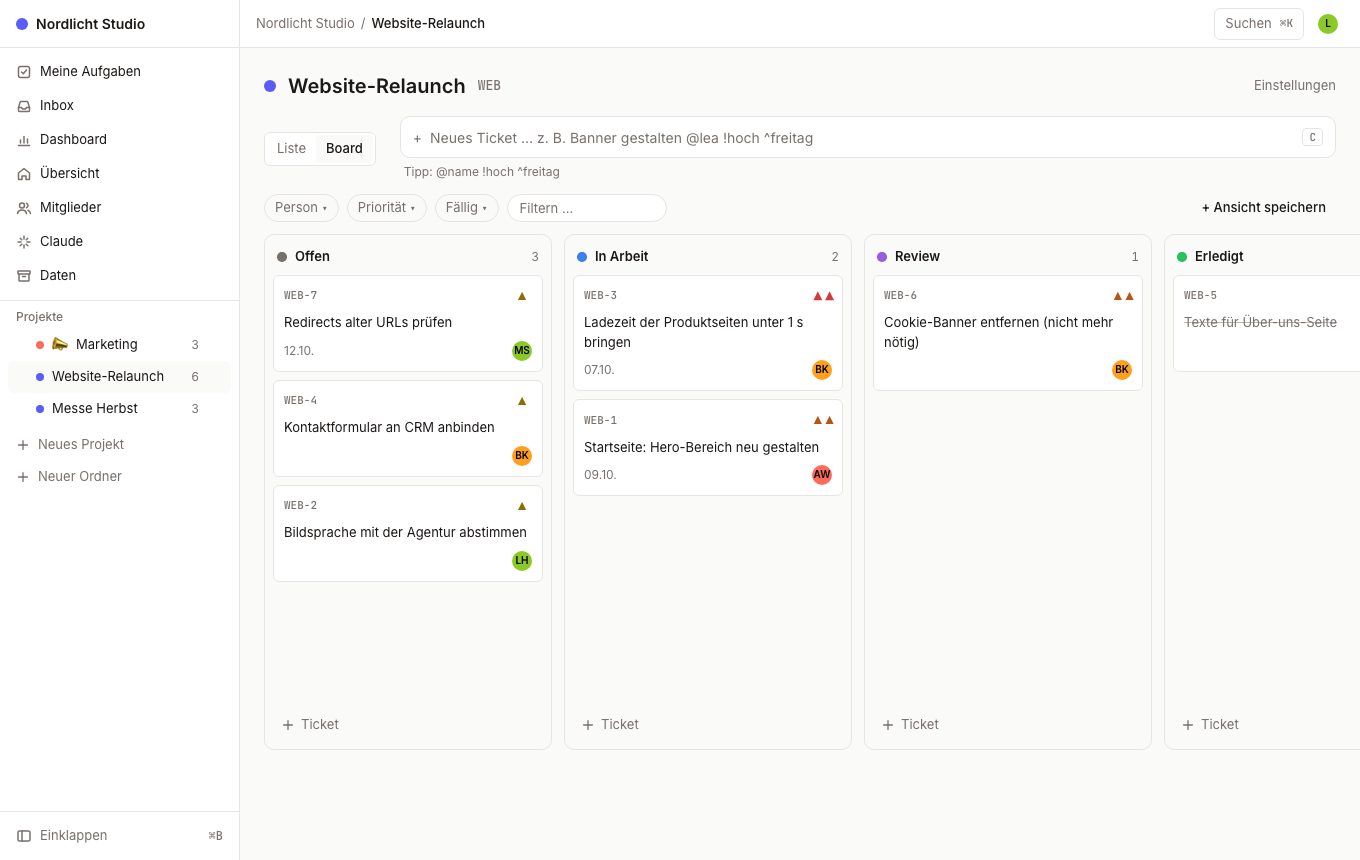Click the priority icon on WEB-6 card
The image size is (1360, 860).
1123,296
